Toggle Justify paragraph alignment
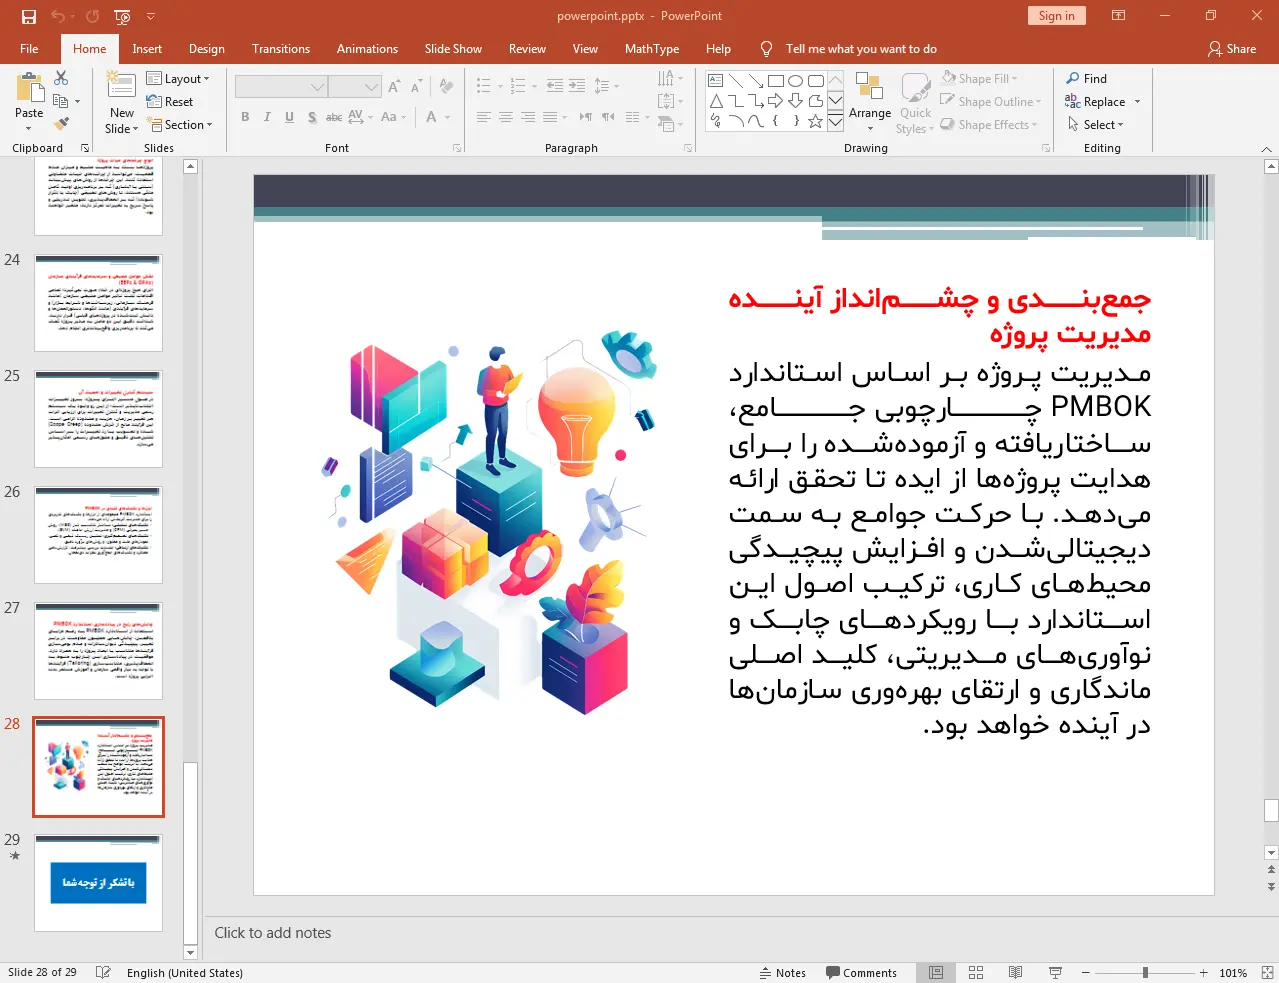The height and width of the screenshot is (983, 1279). coord(549,117)
